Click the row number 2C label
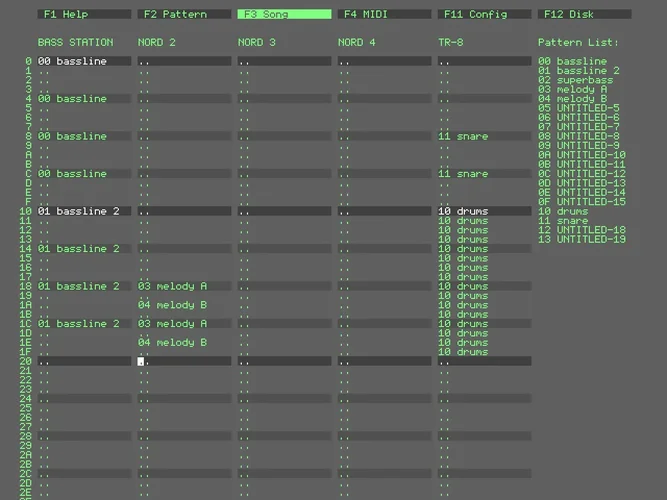Viewport: 667px width, 500px height. (26, 473)
